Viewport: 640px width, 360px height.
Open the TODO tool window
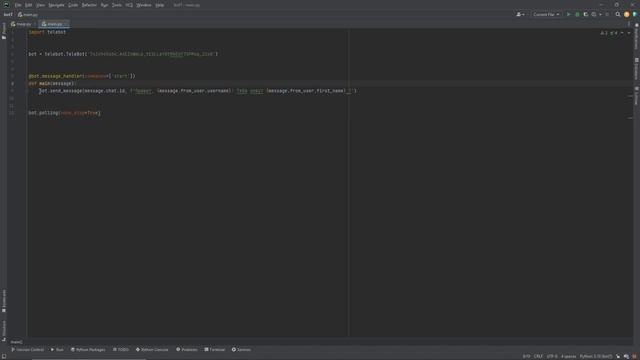tap(121, 350)
